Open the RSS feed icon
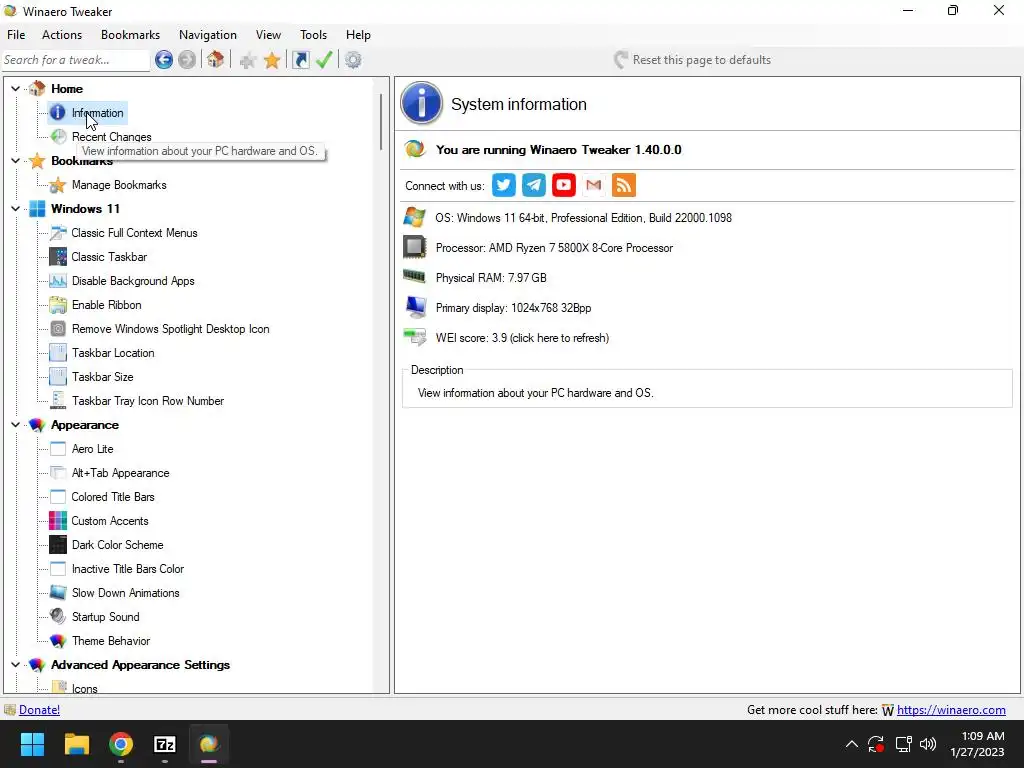The image size is (1024, 768). tap(624, 185)
